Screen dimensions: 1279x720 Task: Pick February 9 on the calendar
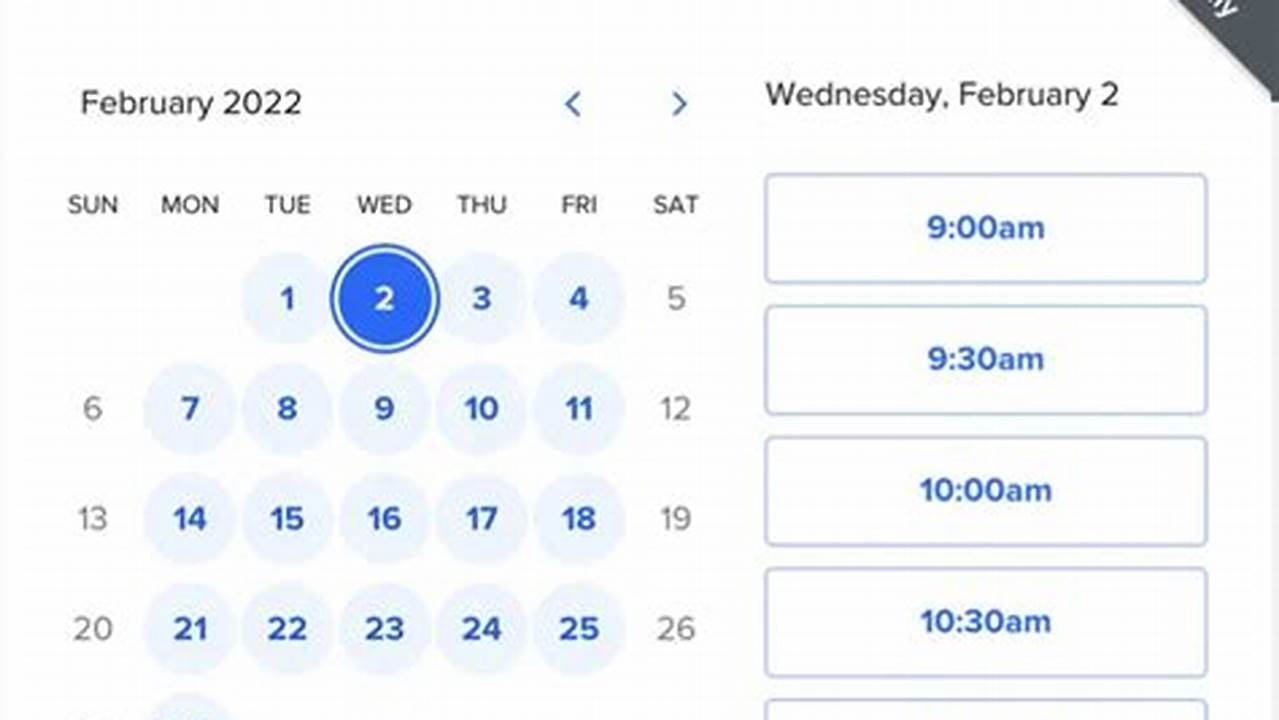click(384, 408)
